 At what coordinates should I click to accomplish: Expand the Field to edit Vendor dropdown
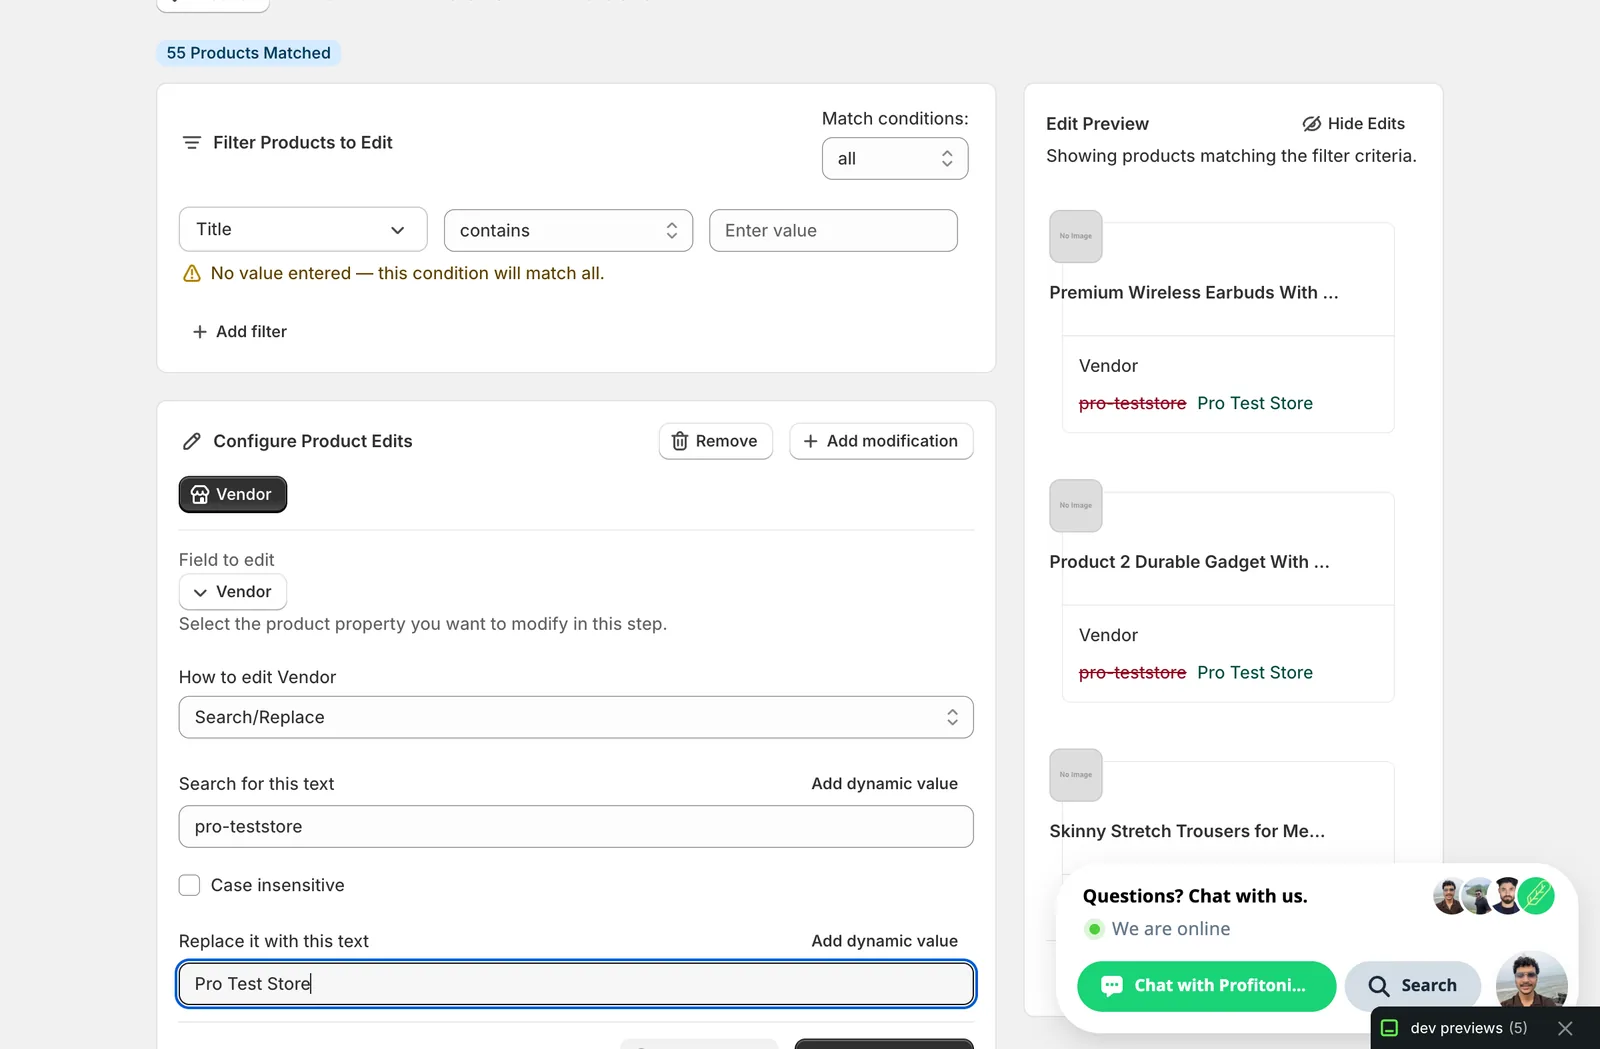pyautogui.click(x=233, y=592)
